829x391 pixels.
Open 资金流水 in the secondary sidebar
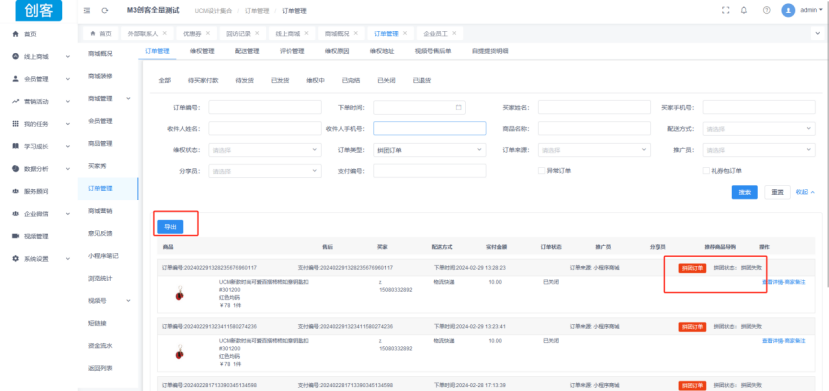pyautogui.click(x=100, y=346)
